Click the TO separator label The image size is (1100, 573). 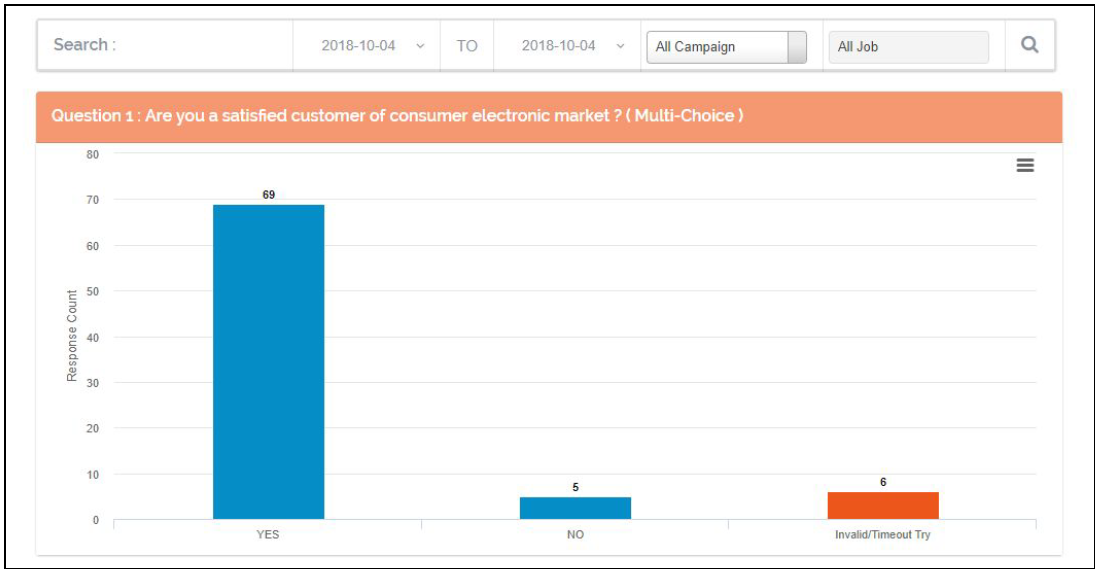tap(467, 46)
